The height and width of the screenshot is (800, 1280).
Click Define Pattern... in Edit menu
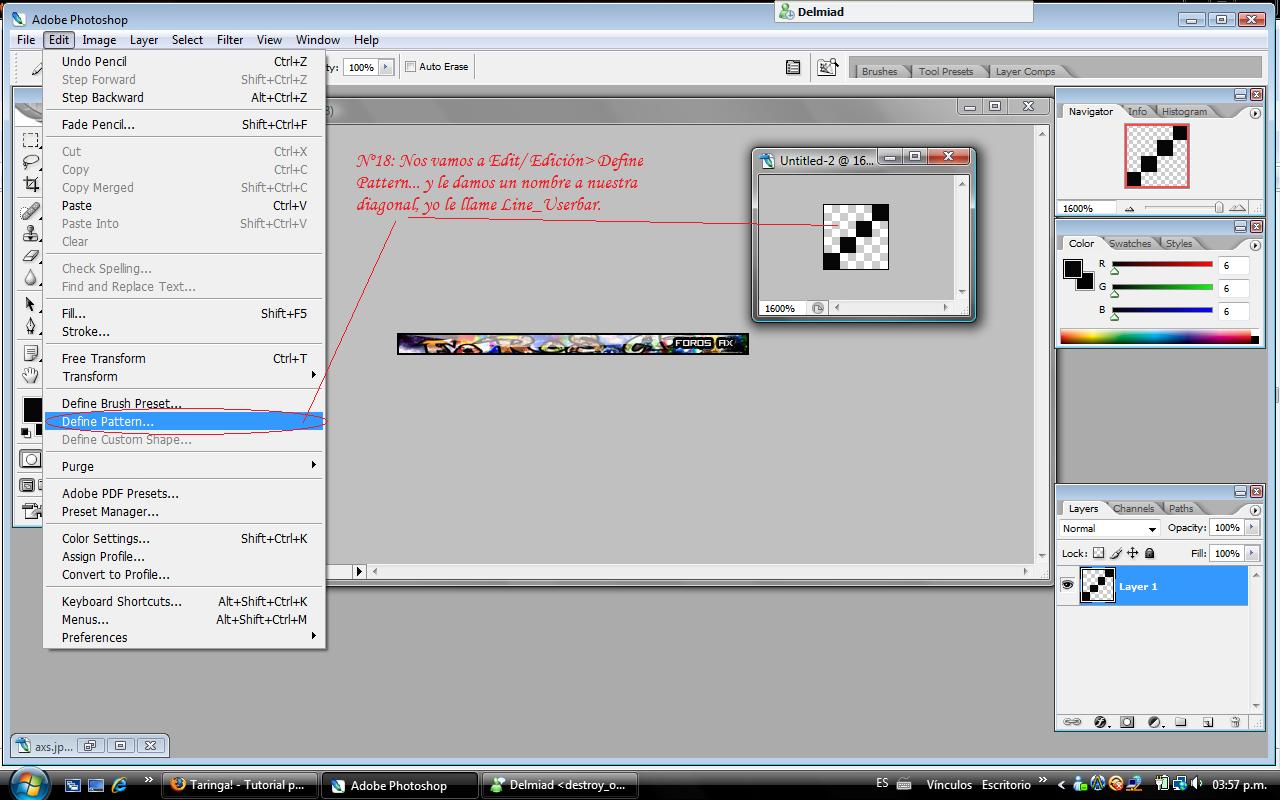[184, 422]
